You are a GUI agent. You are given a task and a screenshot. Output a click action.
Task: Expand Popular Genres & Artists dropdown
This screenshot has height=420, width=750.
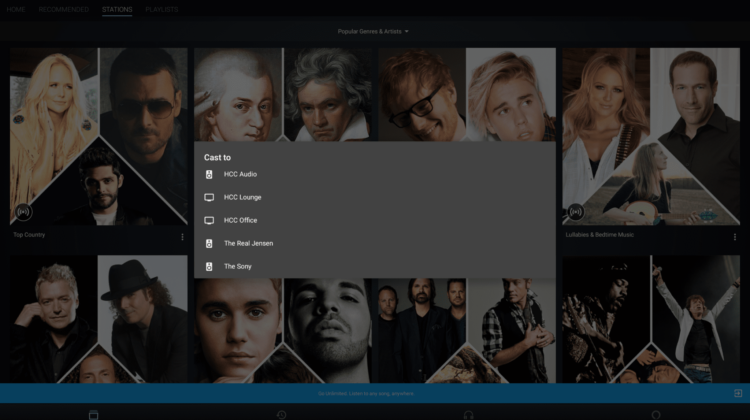[x=374, y=31]
